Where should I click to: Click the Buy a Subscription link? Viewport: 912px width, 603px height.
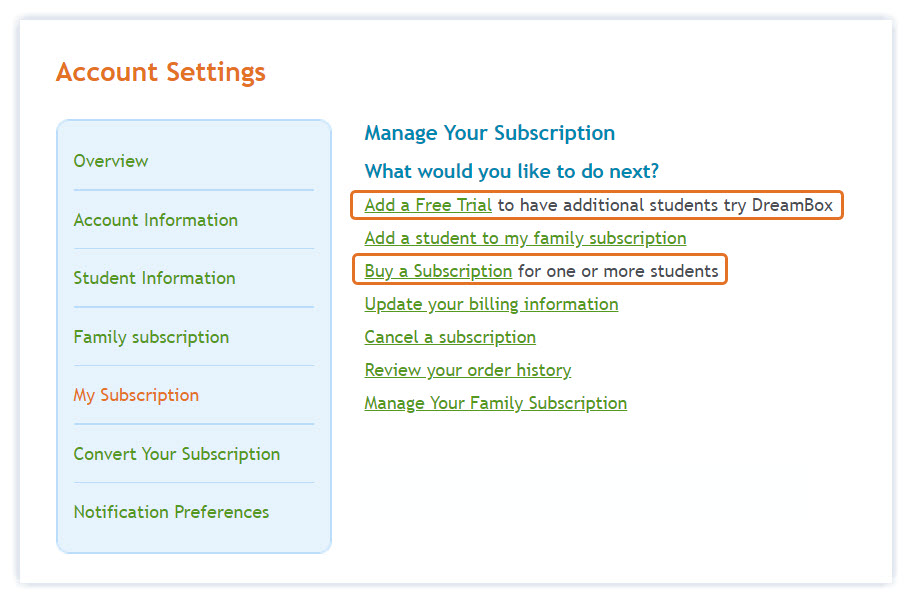coord(438,271)
